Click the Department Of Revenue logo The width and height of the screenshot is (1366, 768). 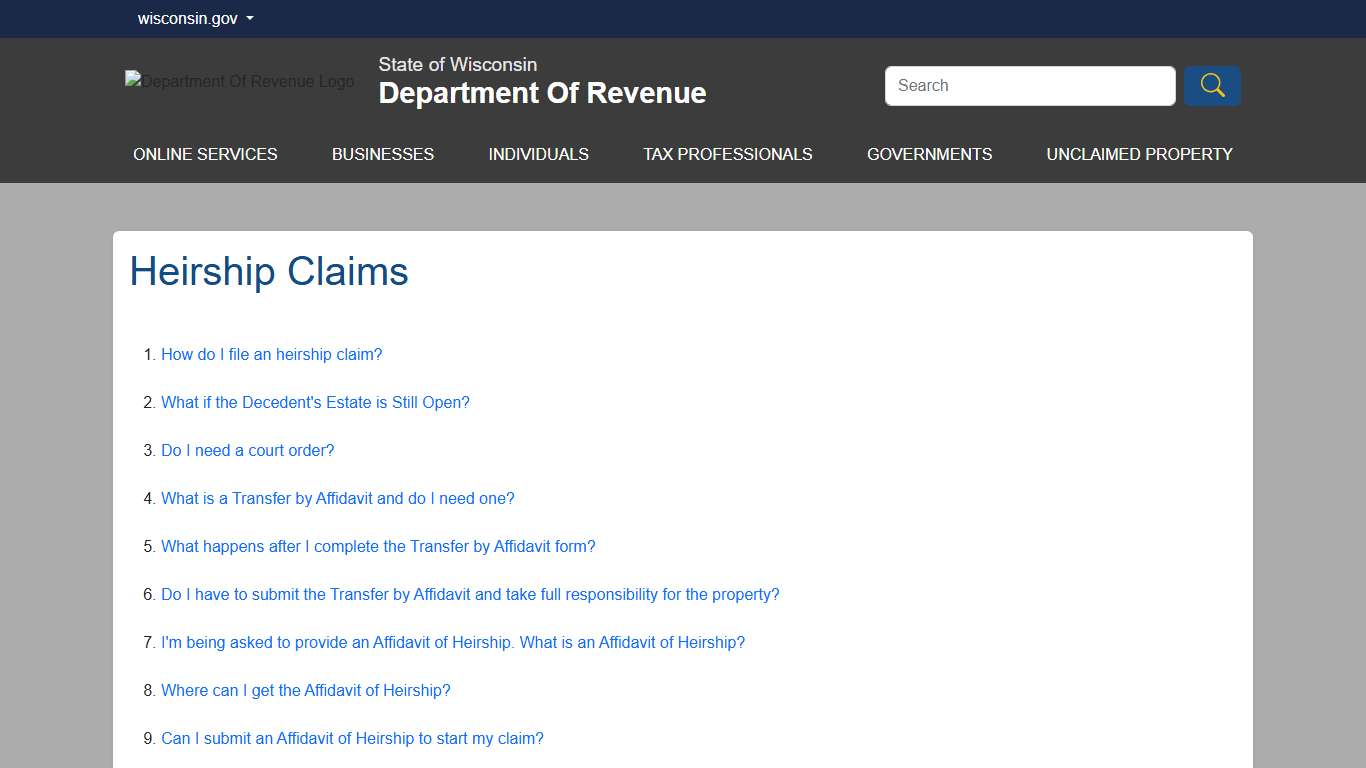coord(239,81)
